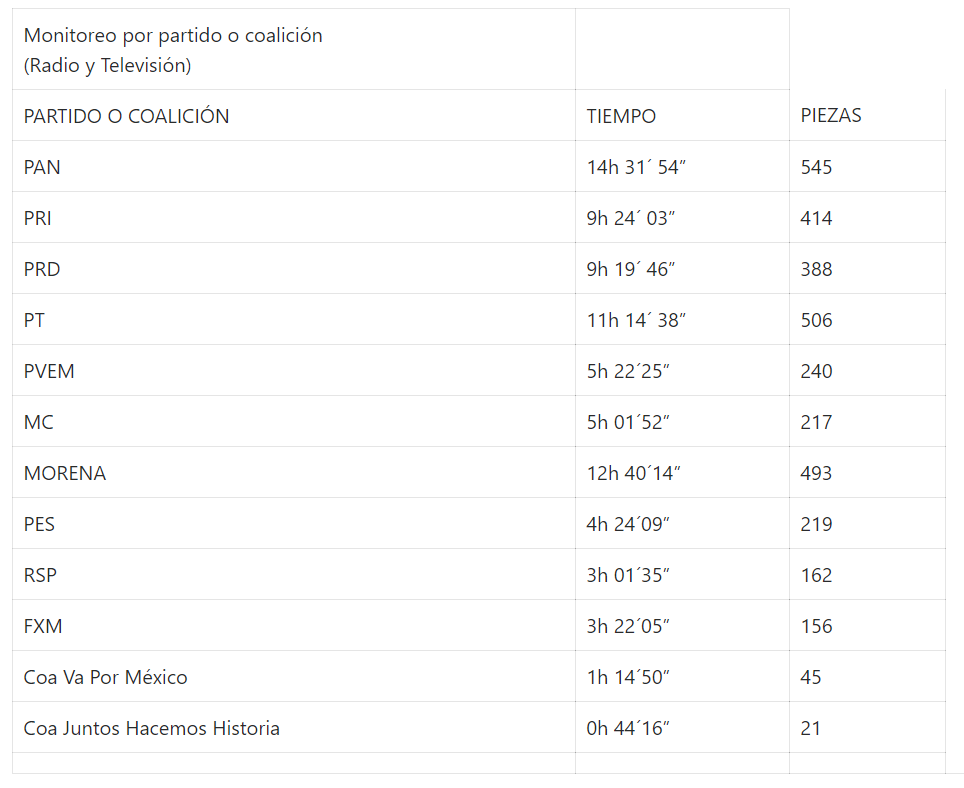Click the PT party name cell
This screenshot has height=788, width=964.
pos(34,320)
